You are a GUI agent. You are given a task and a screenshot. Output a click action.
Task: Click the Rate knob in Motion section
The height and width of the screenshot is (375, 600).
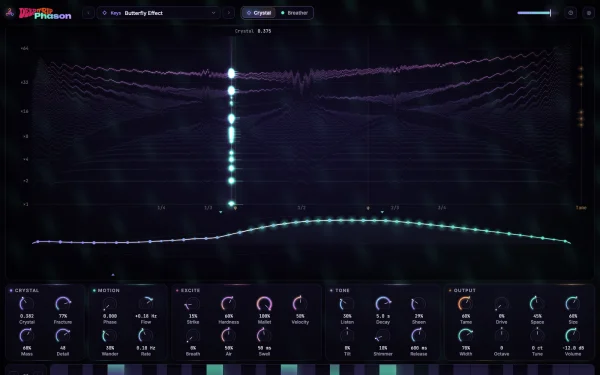tap(146, 336)
